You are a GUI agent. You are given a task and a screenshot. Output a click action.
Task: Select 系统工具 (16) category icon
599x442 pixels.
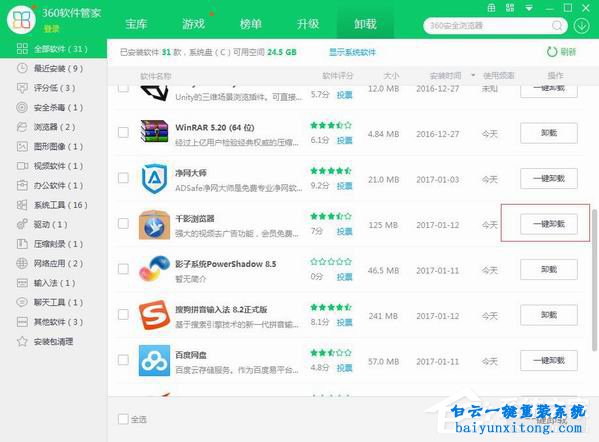click(x=22, y=205)
